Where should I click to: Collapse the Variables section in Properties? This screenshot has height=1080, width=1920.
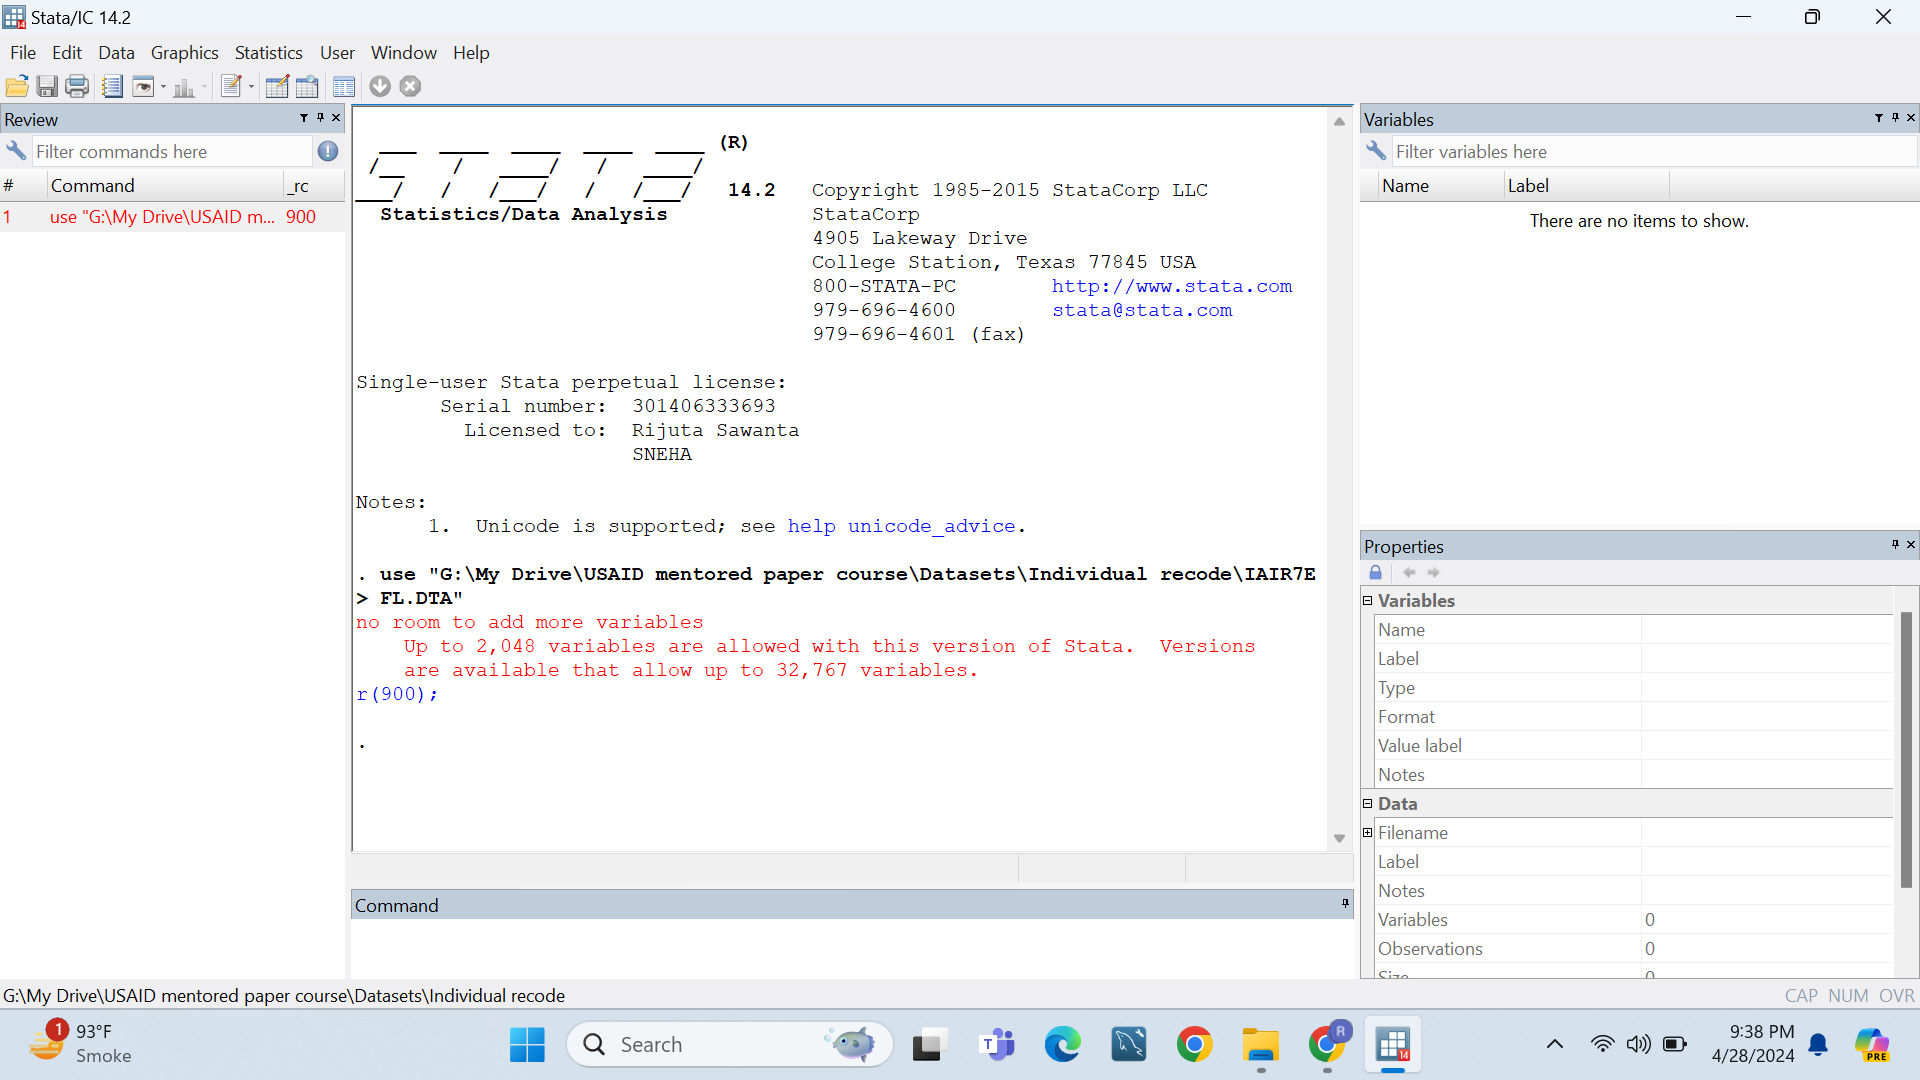coord(1368,600)
